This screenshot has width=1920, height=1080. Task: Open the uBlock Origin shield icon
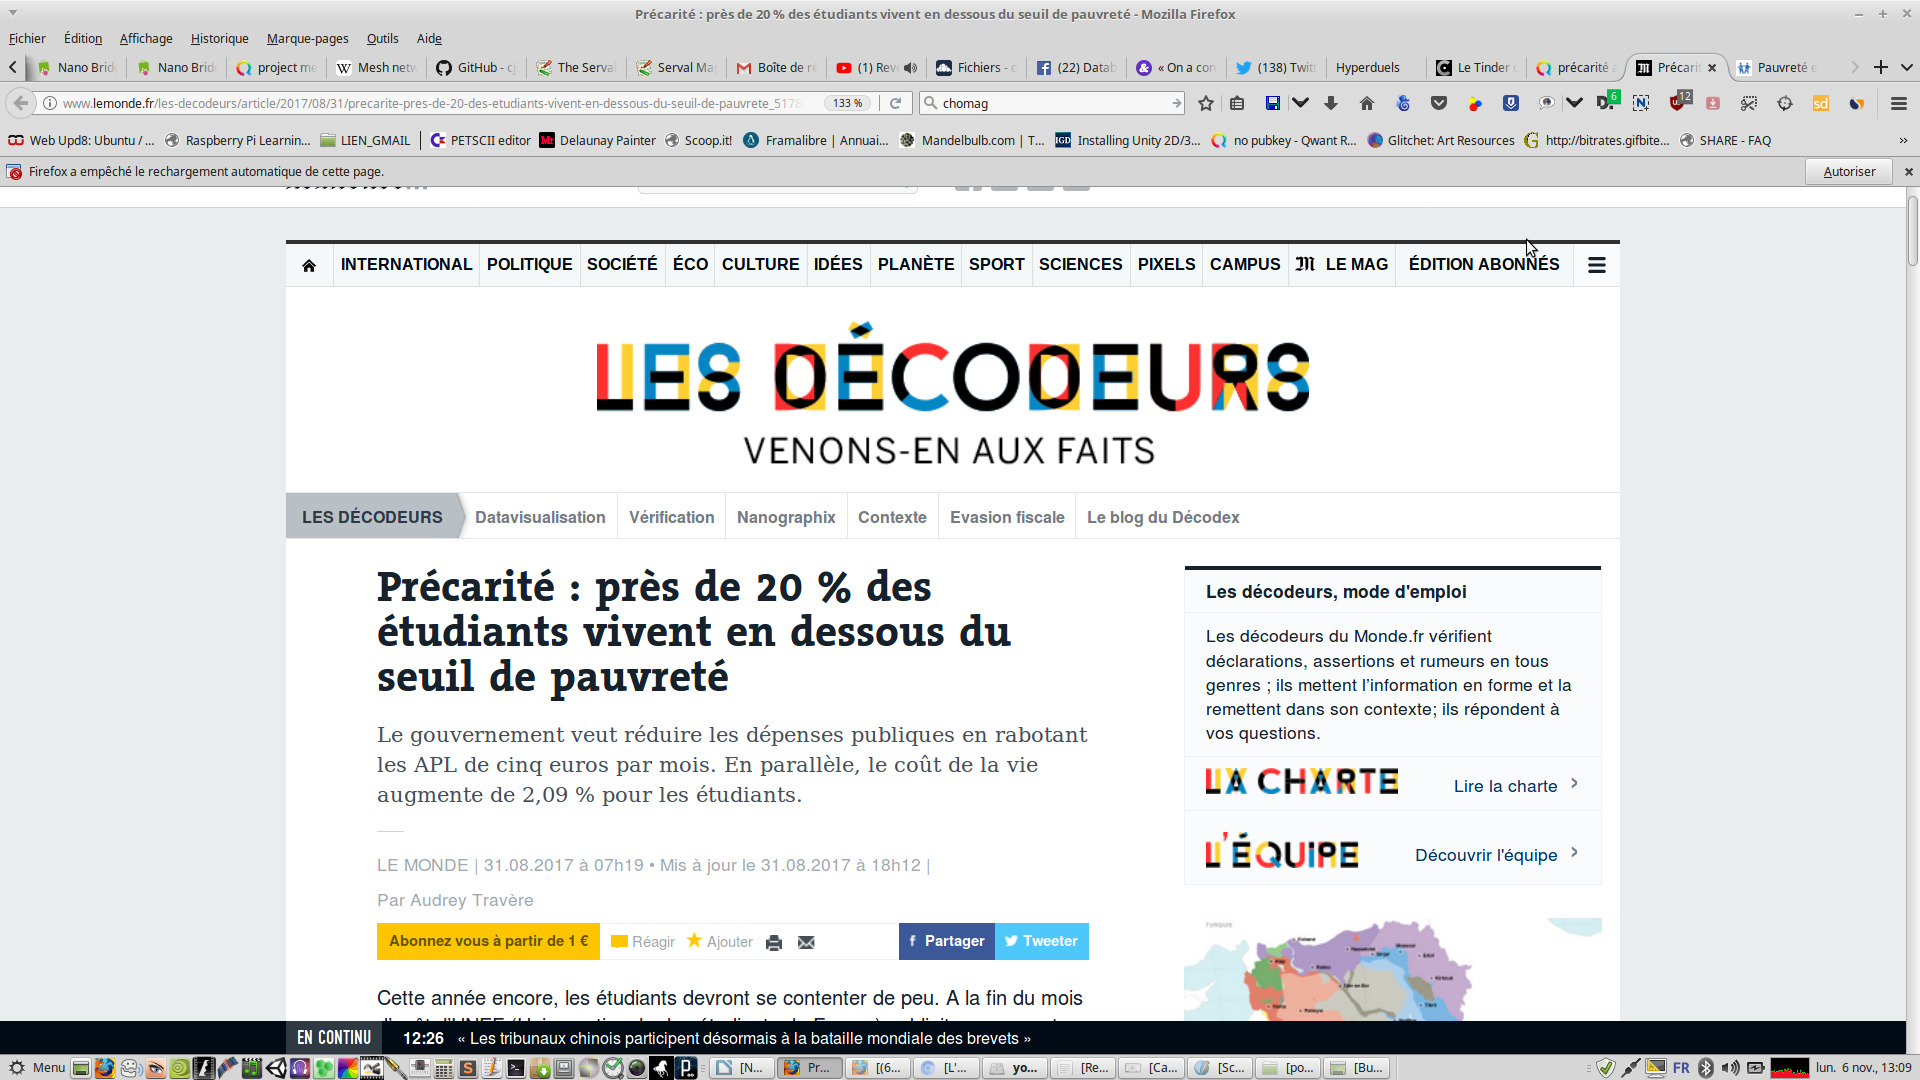[x=1677, y=103]
